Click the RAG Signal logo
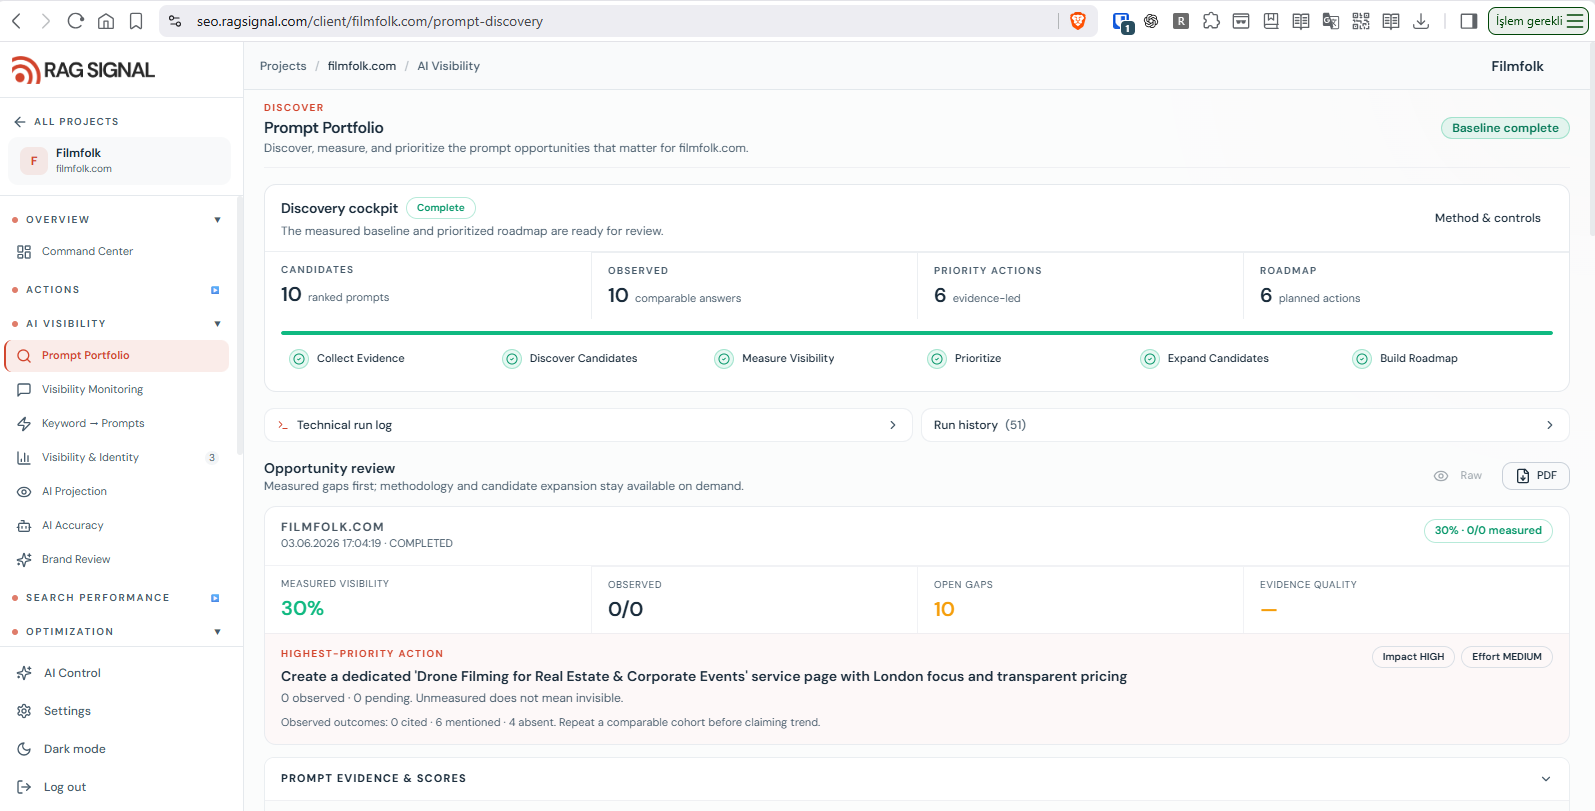This screenshot has height=811, width=1595. tap(83, 70)
